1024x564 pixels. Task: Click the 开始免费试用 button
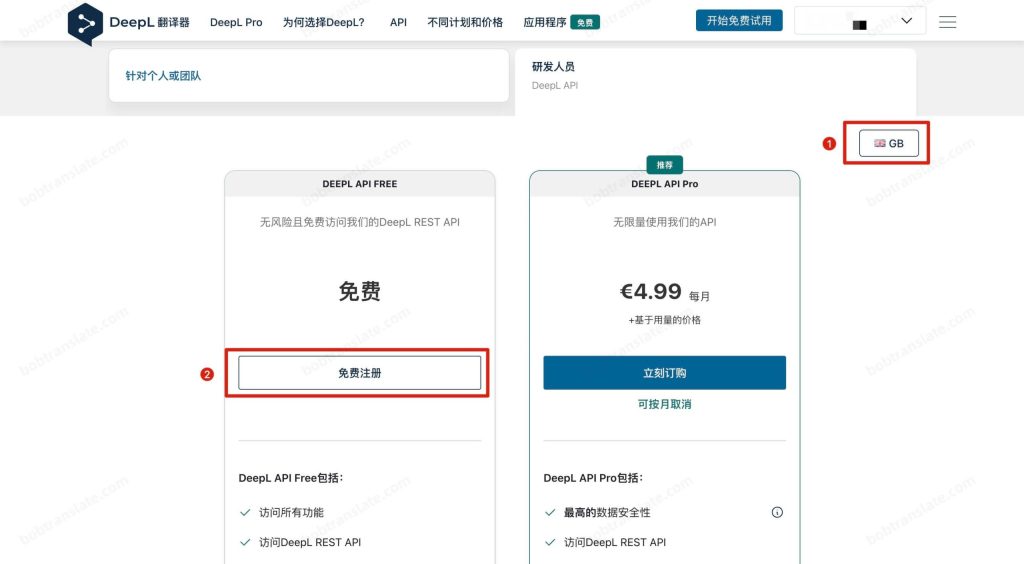(738, 21)
